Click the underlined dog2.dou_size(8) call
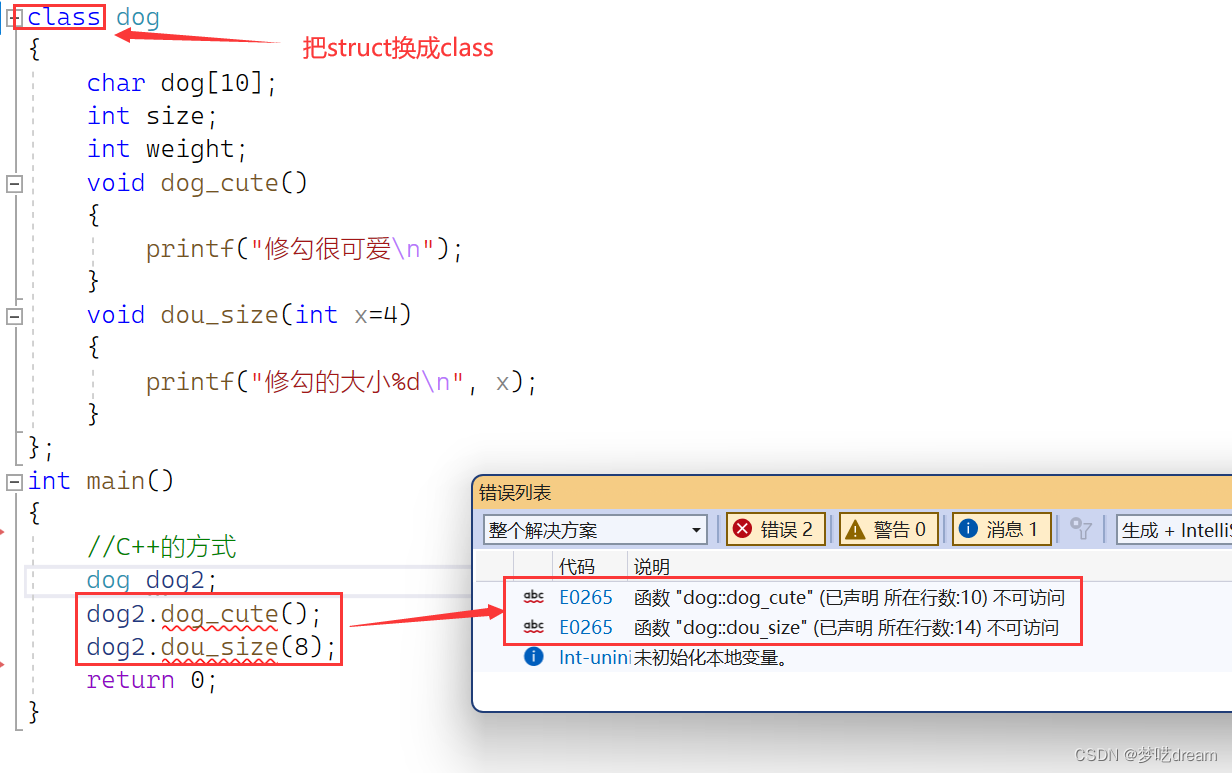This screenshot has width=1232, height=773. click(211, 647)
